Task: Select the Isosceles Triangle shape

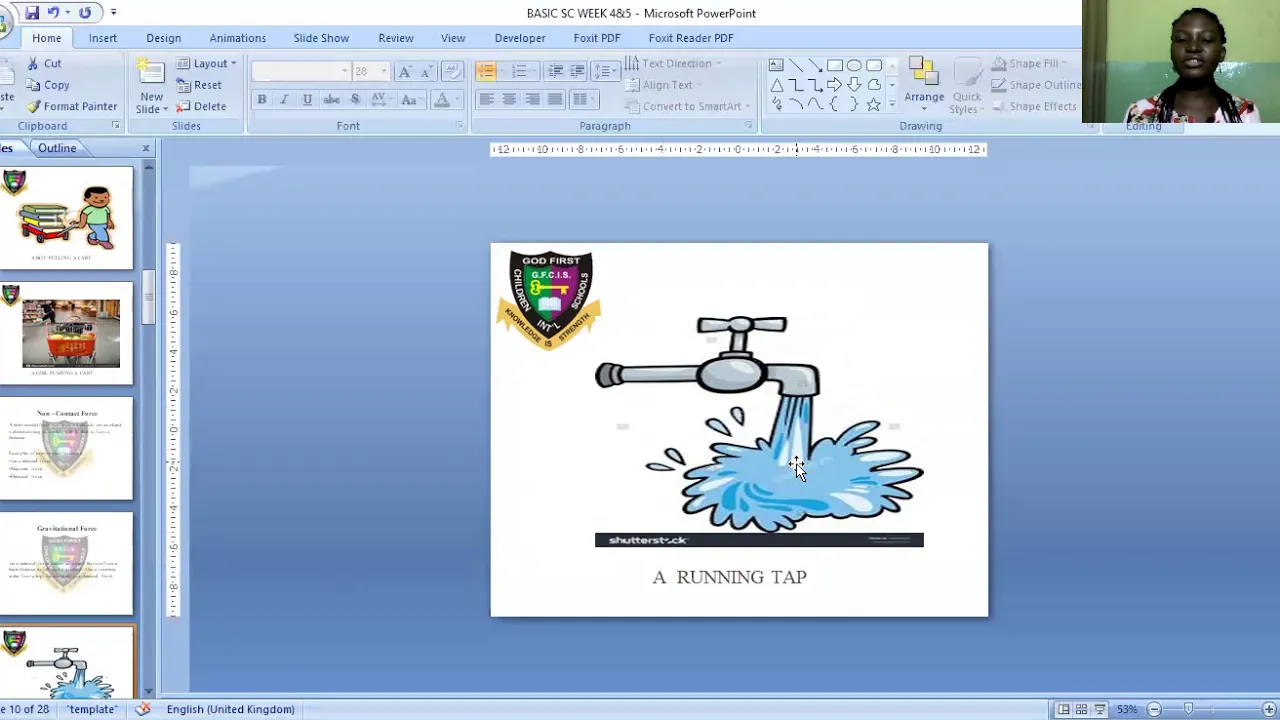Action: 776,85
